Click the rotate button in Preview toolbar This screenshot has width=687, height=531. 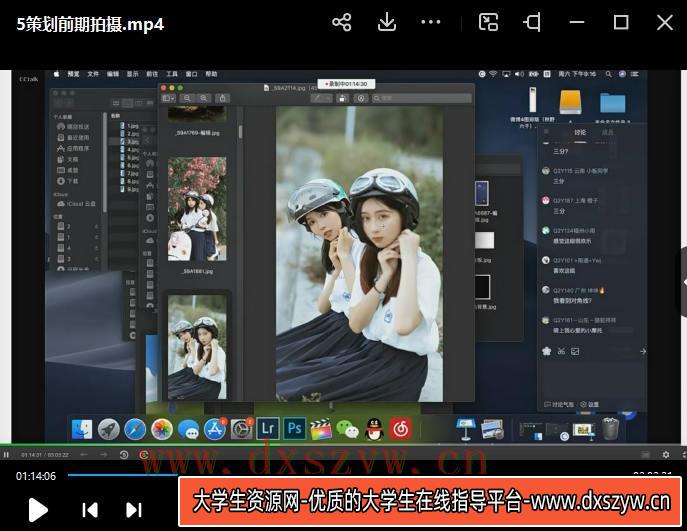tap(342, 98)
